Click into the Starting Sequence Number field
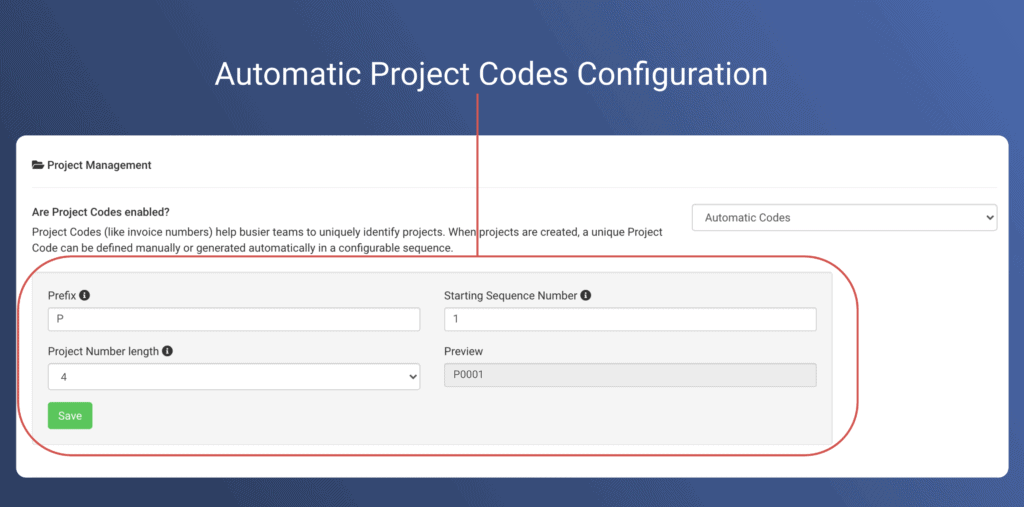This screenshot has height=507, width=1024. point(630,319)
